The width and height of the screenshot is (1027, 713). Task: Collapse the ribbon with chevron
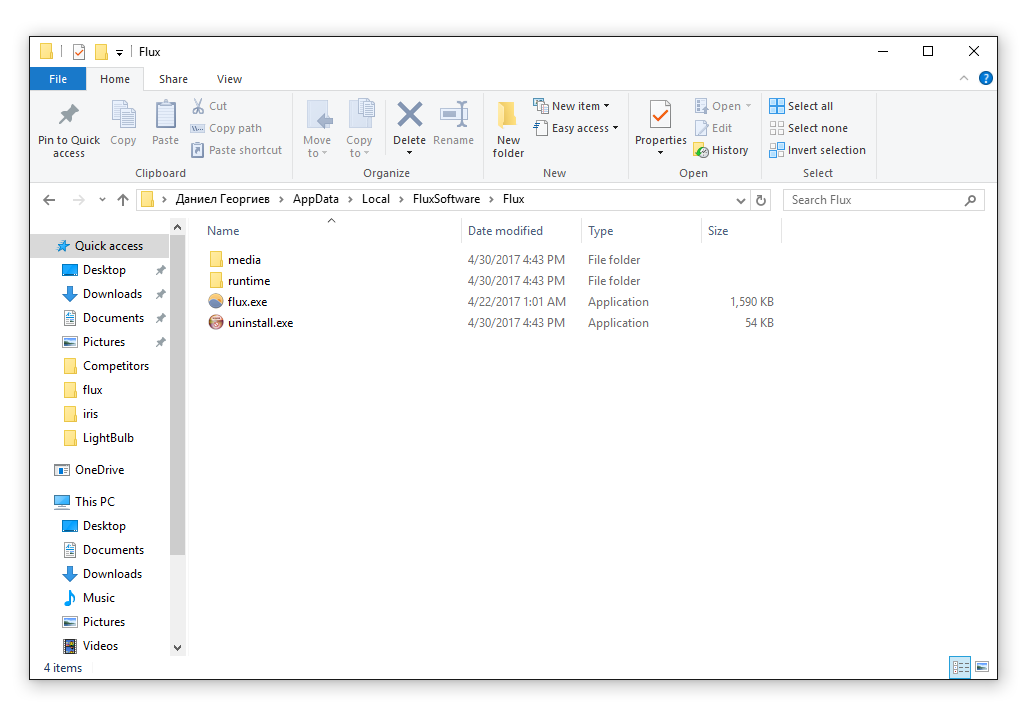tap(963, 78)
